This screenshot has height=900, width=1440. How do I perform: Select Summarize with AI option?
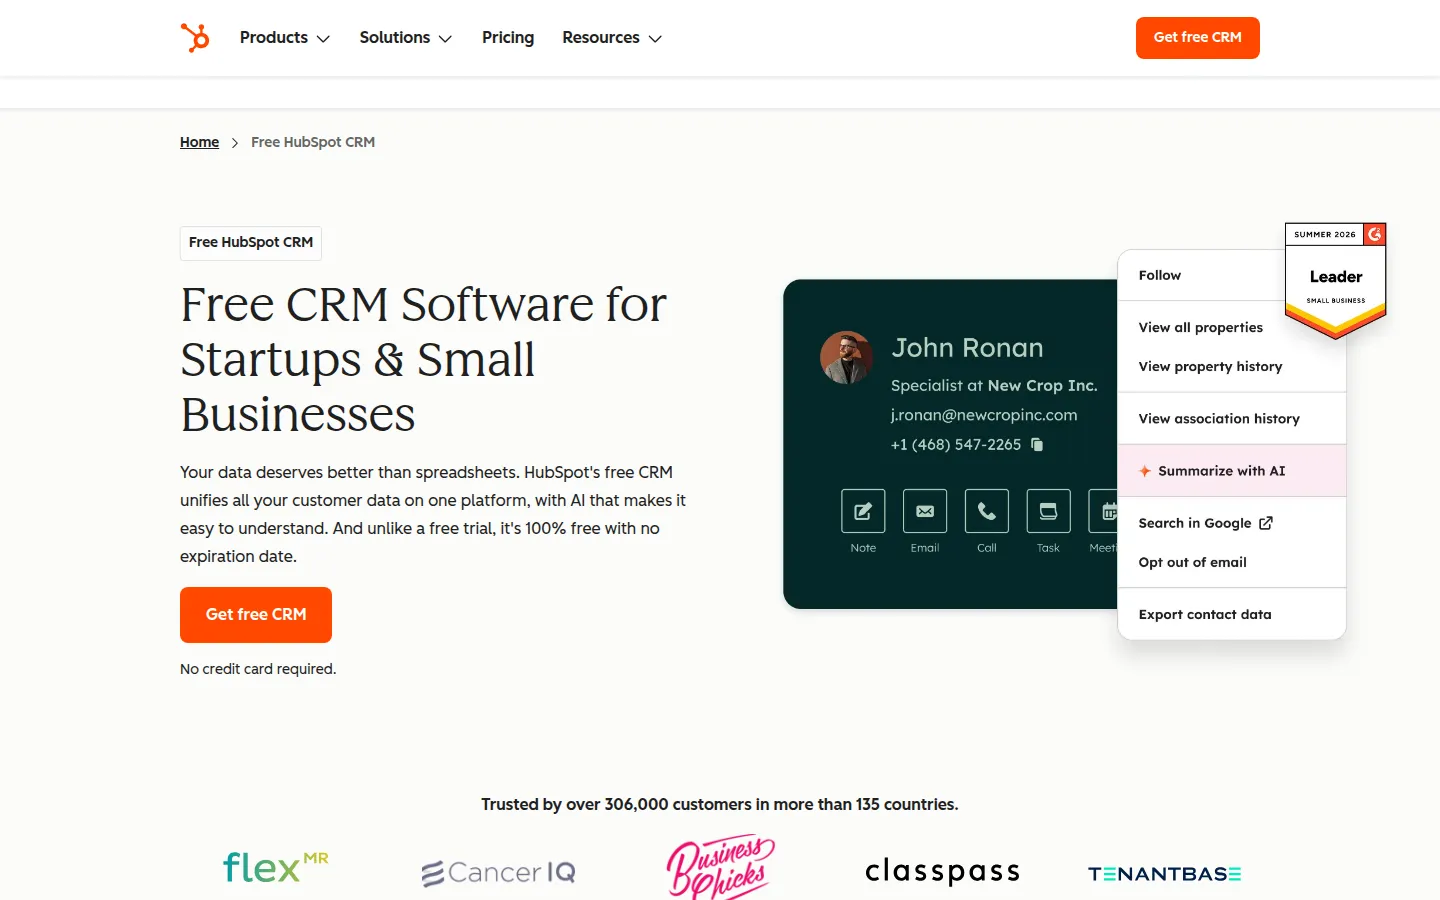(x=1232, y=471)
